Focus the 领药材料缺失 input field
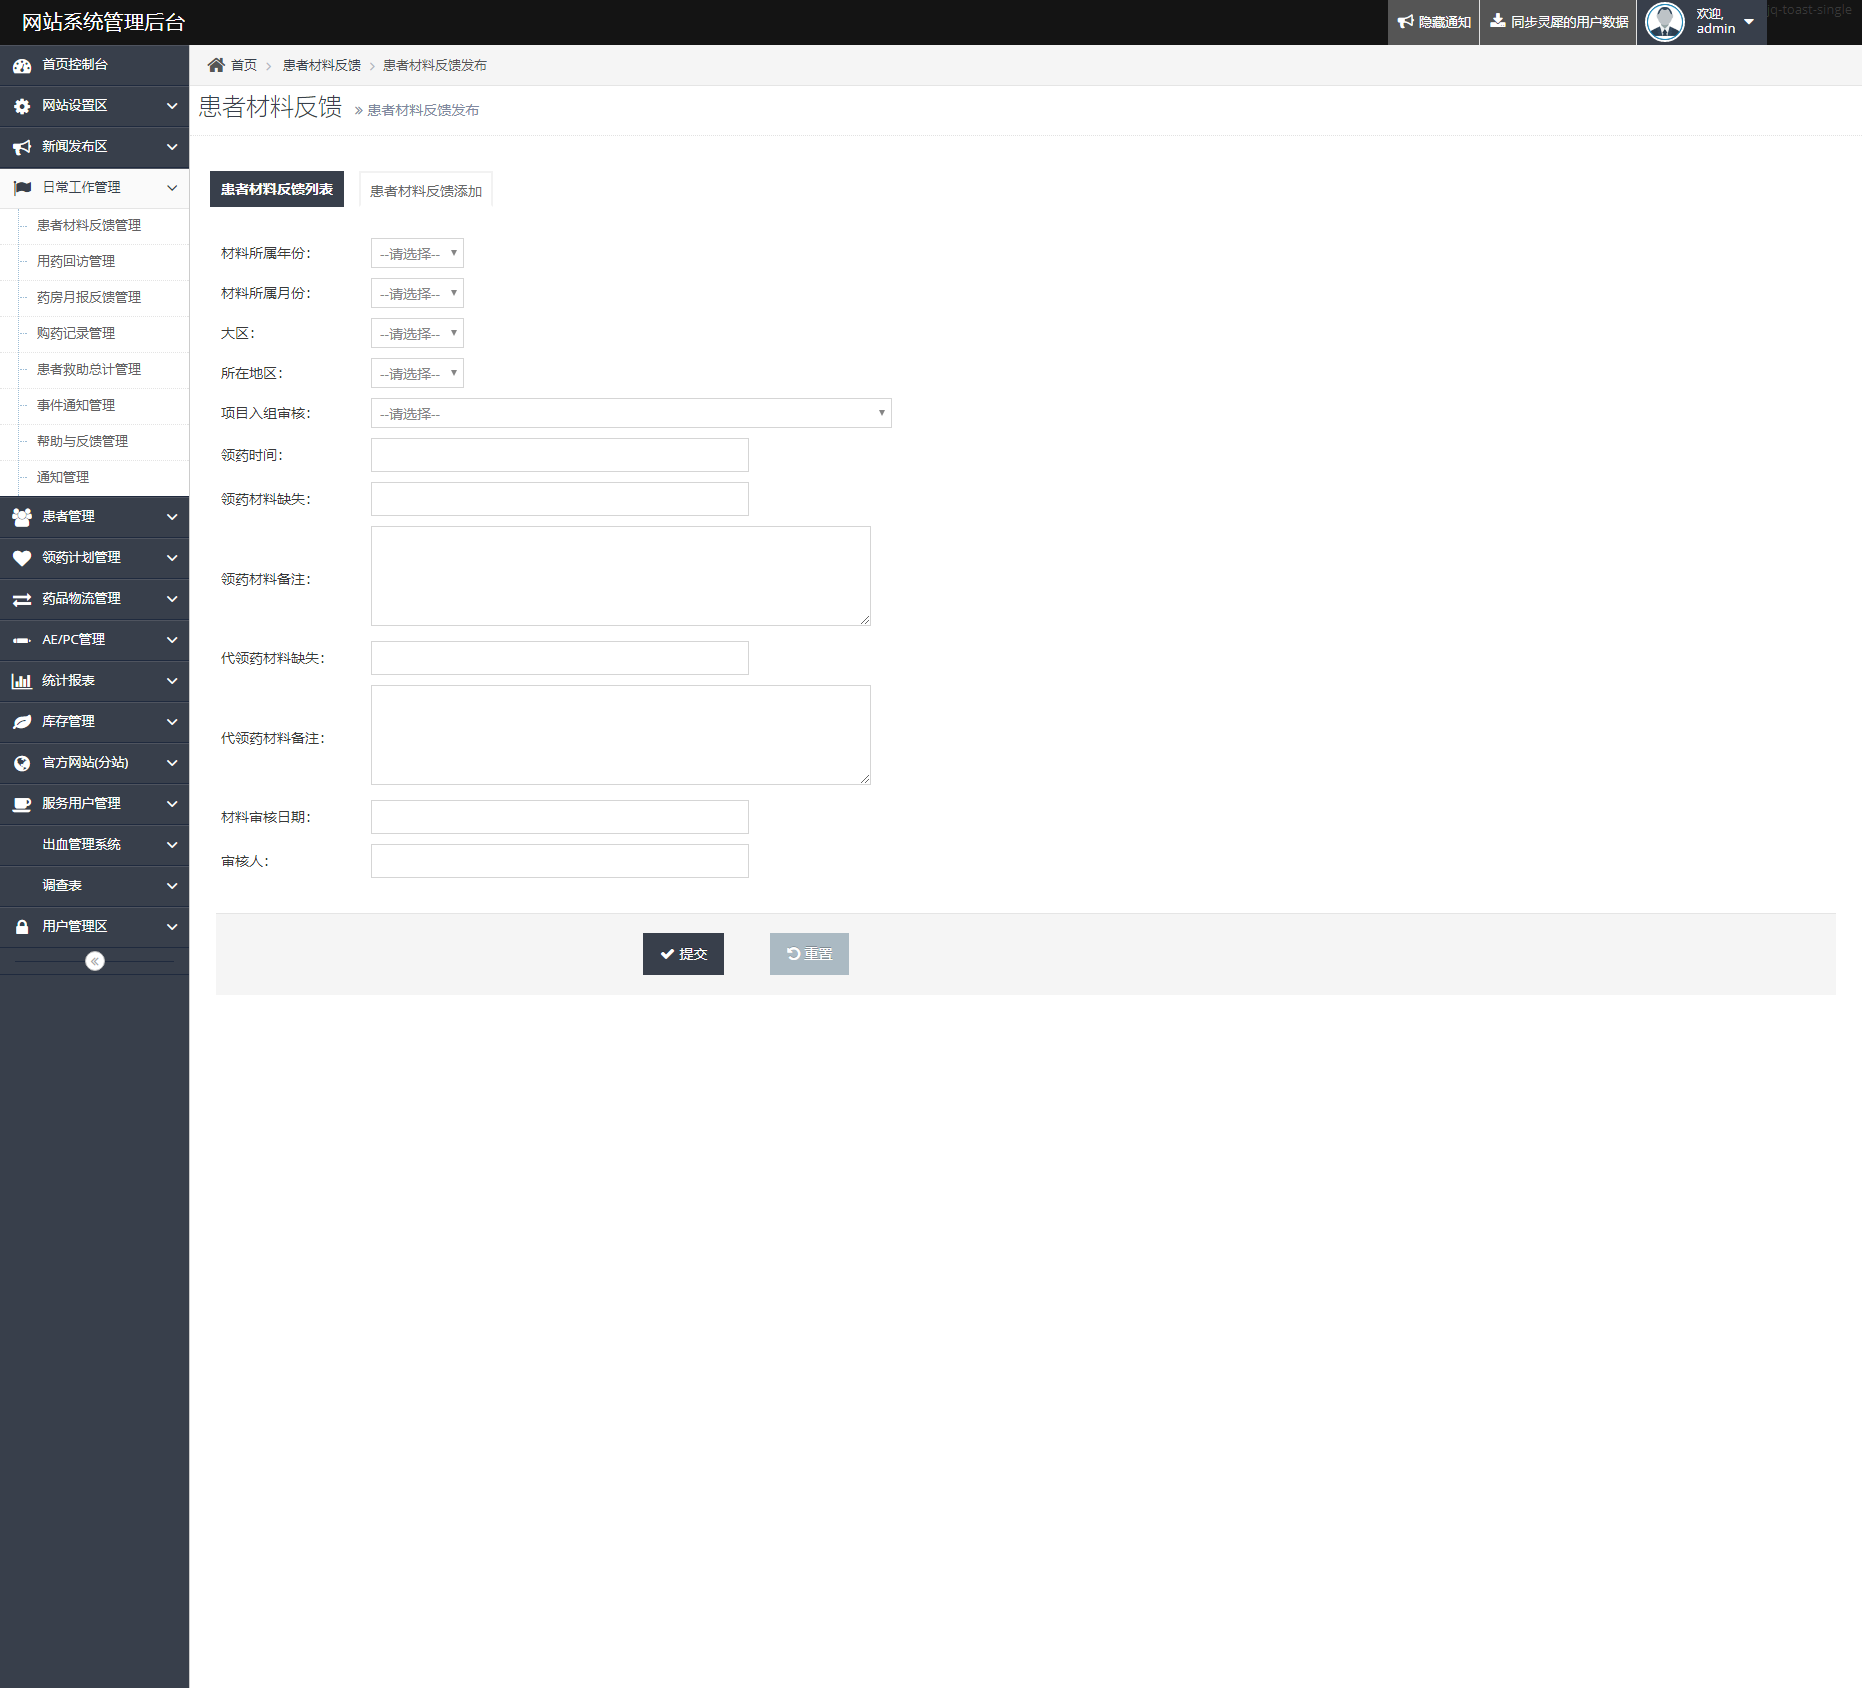1862x1688 pixels. click(560, 499)
